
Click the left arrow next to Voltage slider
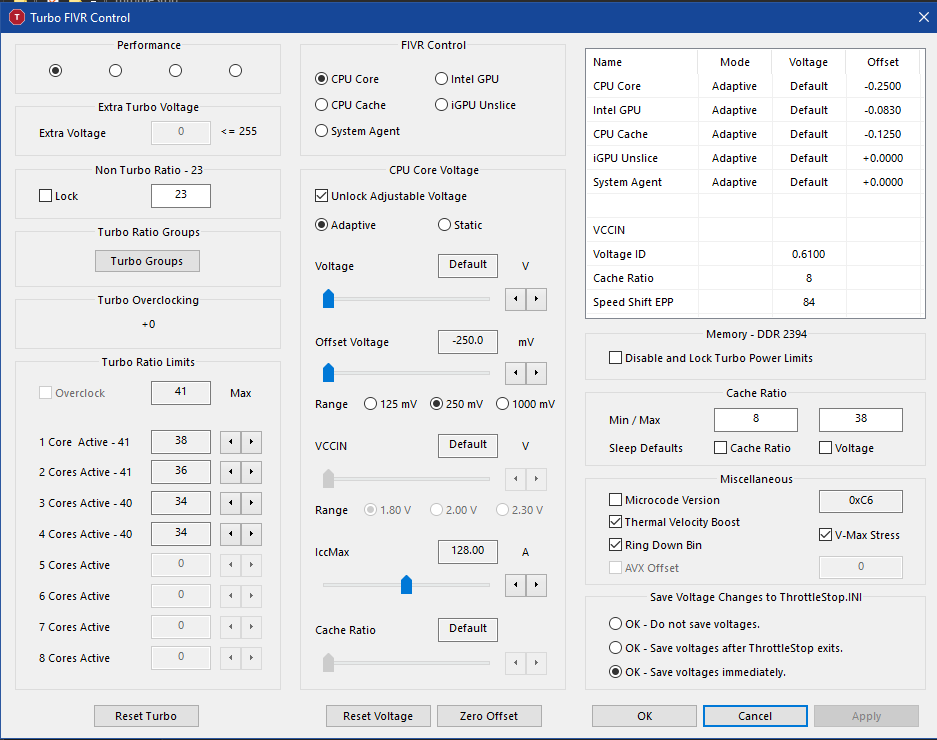[516, 299]
